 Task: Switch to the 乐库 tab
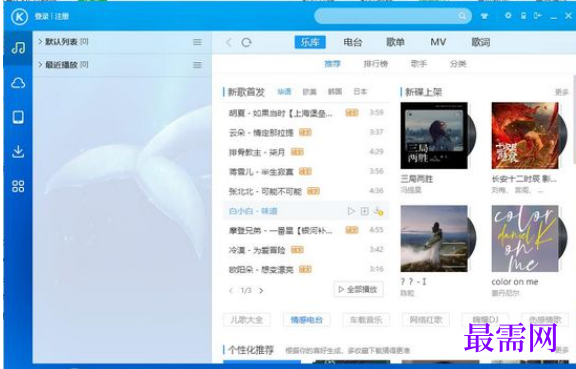click(310, 42)
